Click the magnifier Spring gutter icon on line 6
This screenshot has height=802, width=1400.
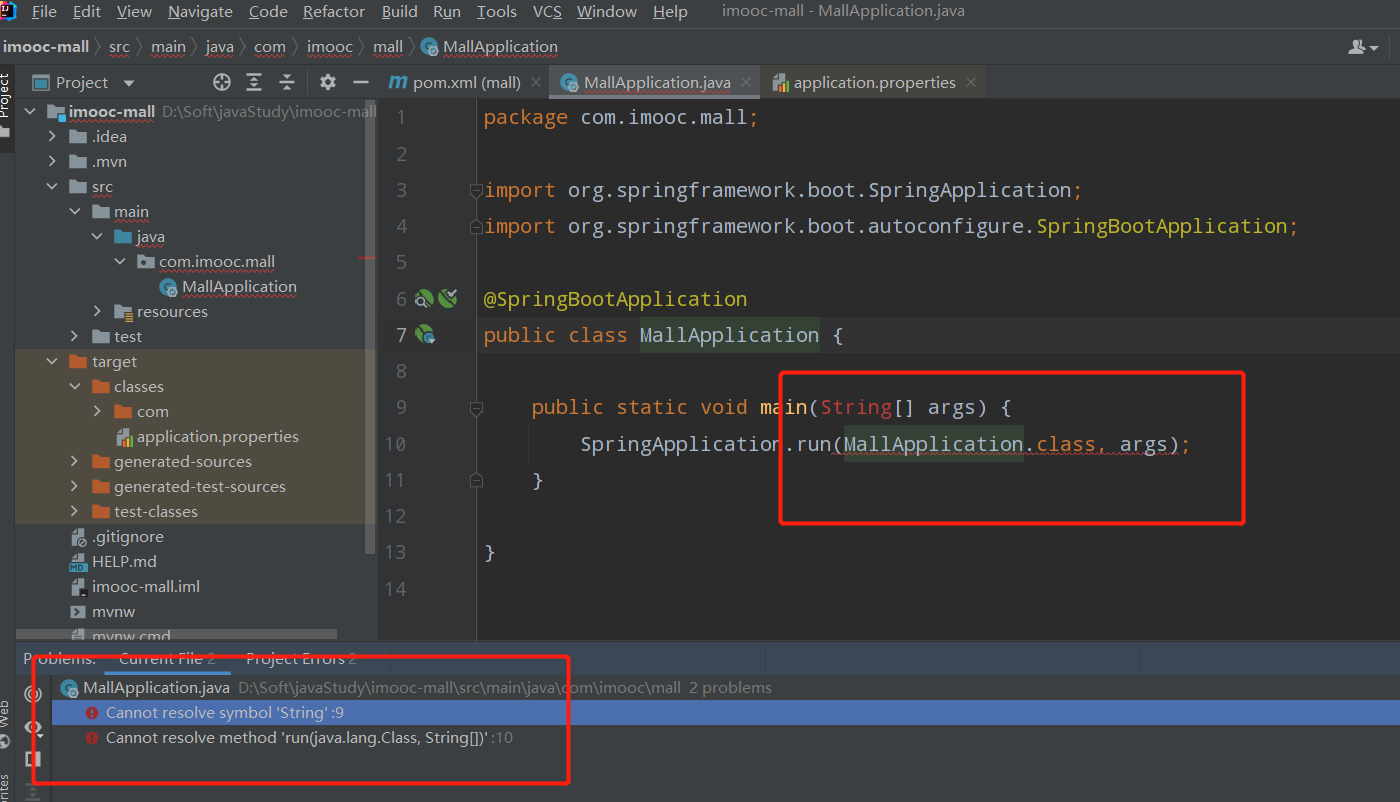424,298
